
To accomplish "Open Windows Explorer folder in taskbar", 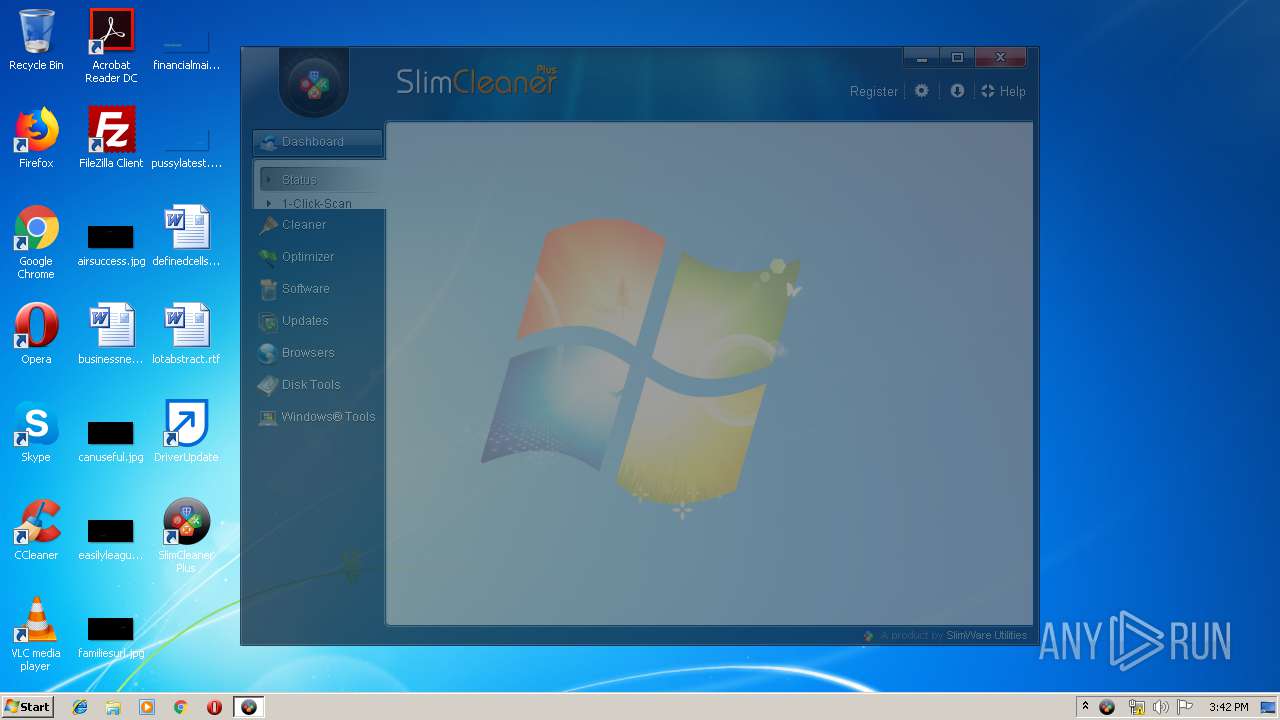I will (x=113, y=707).
